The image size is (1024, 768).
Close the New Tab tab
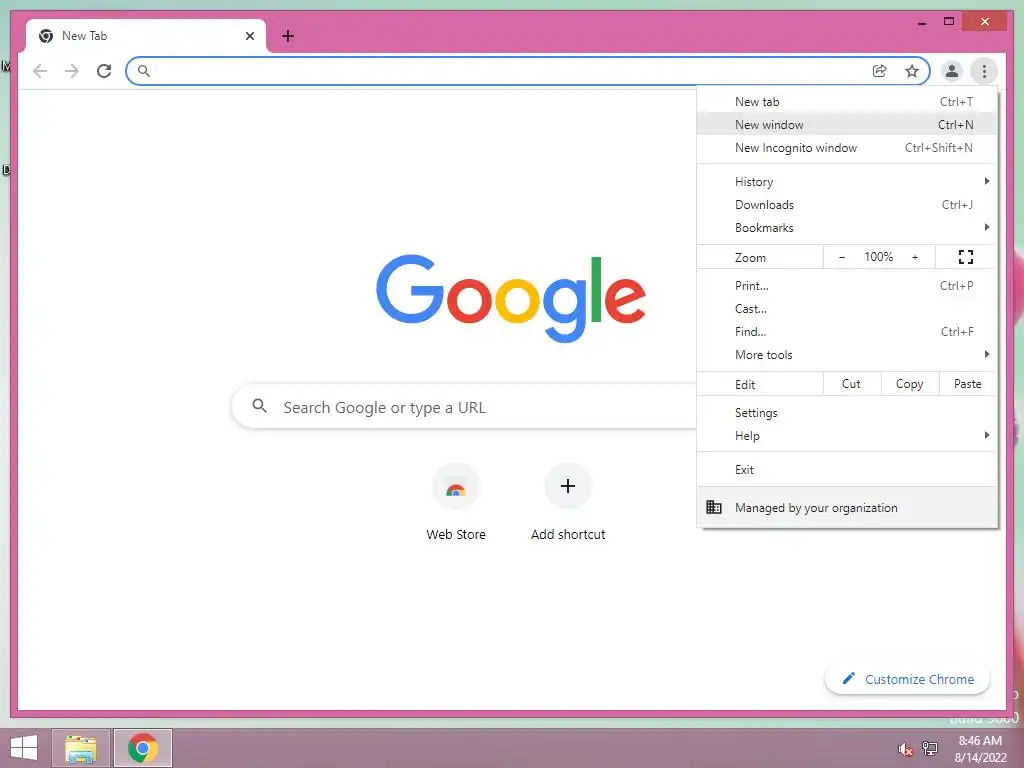[x=249, y=36]
